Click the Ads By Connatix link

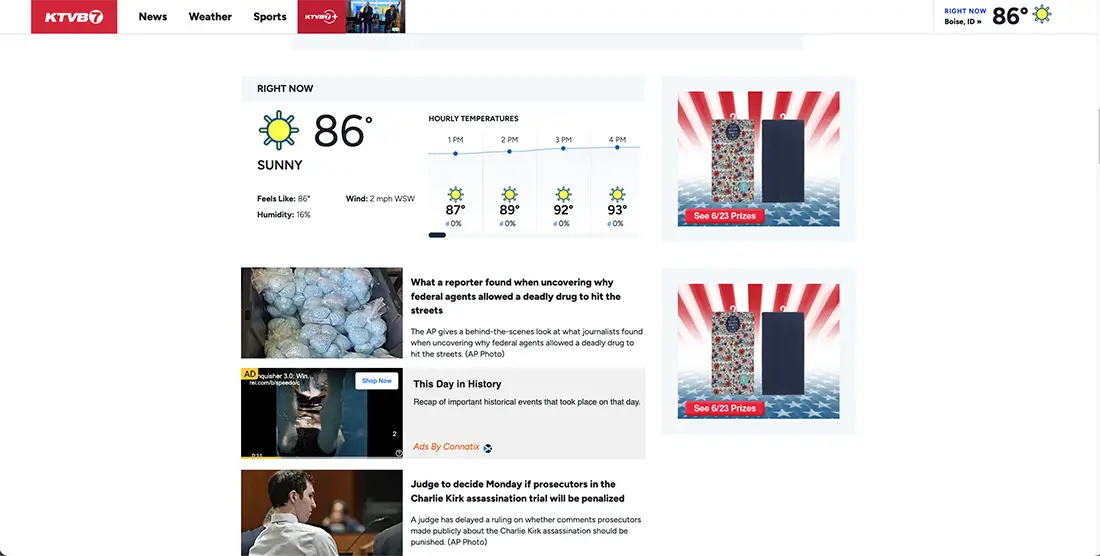tap(446, 447)
